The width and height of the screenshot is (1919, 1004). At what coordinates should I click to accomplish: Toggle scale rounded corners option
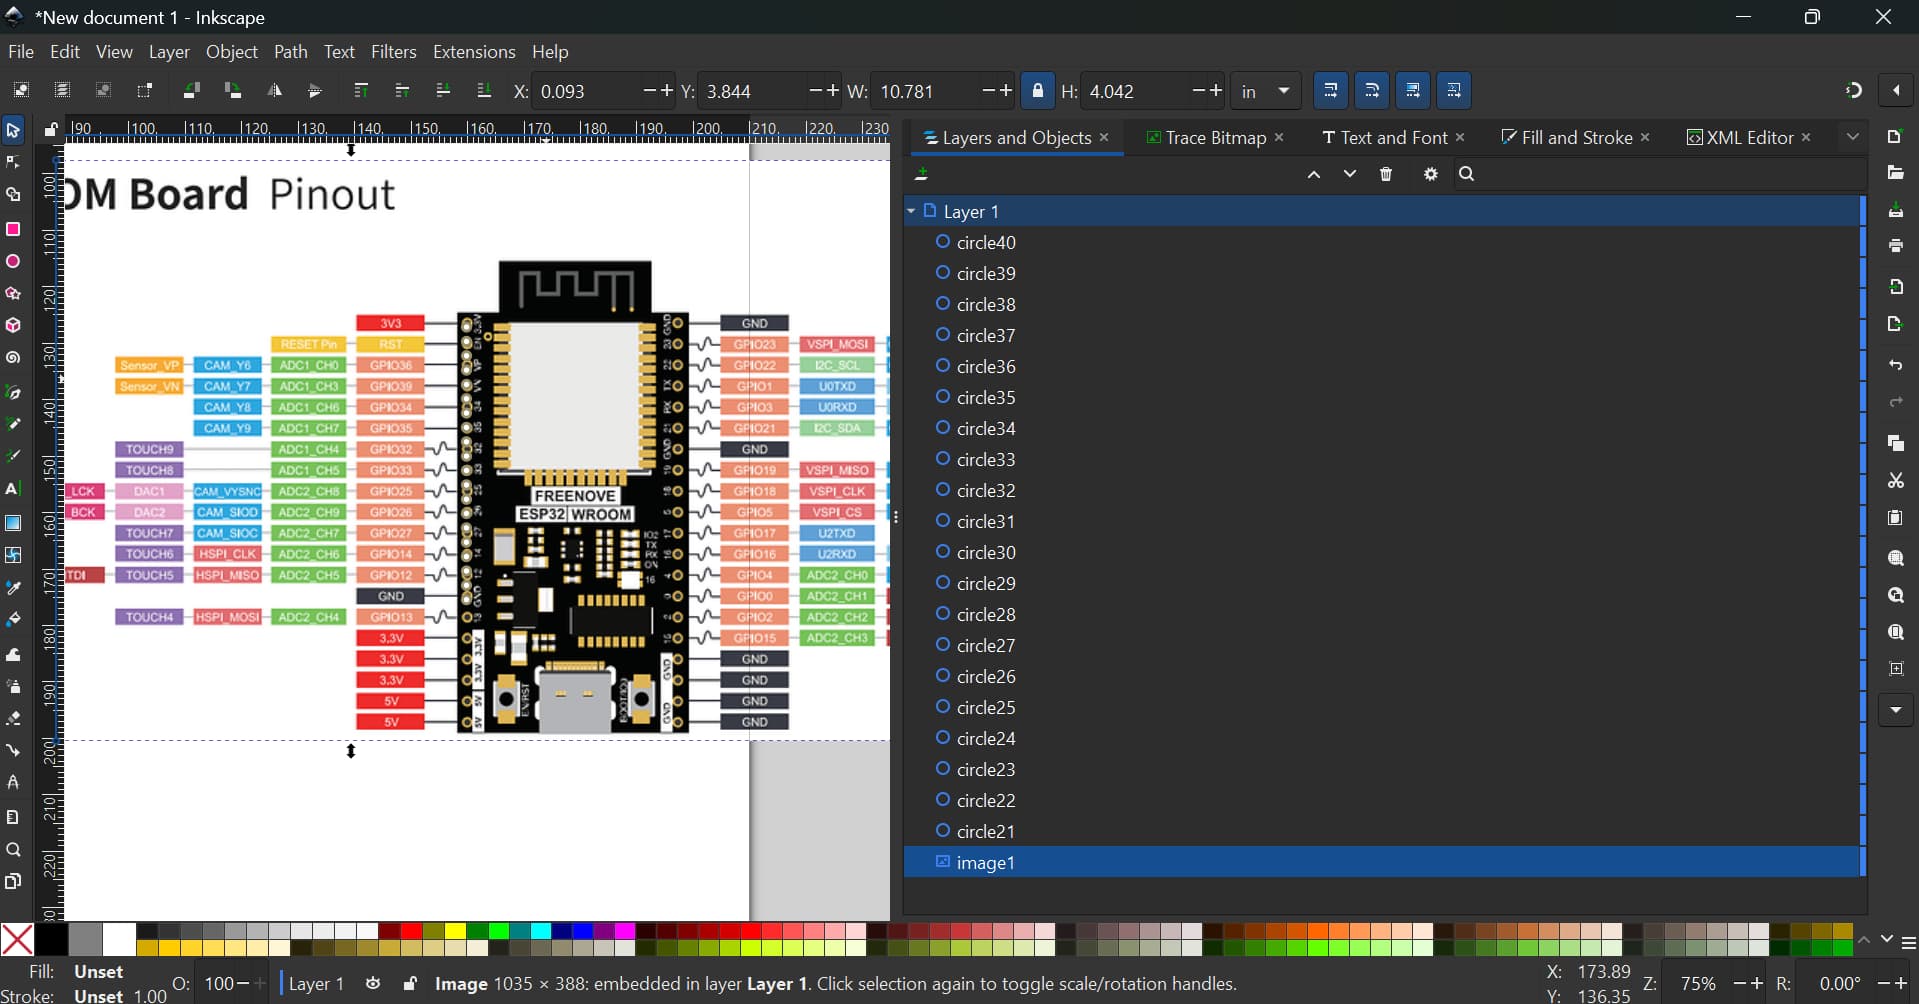click(x=1372, y=91)
